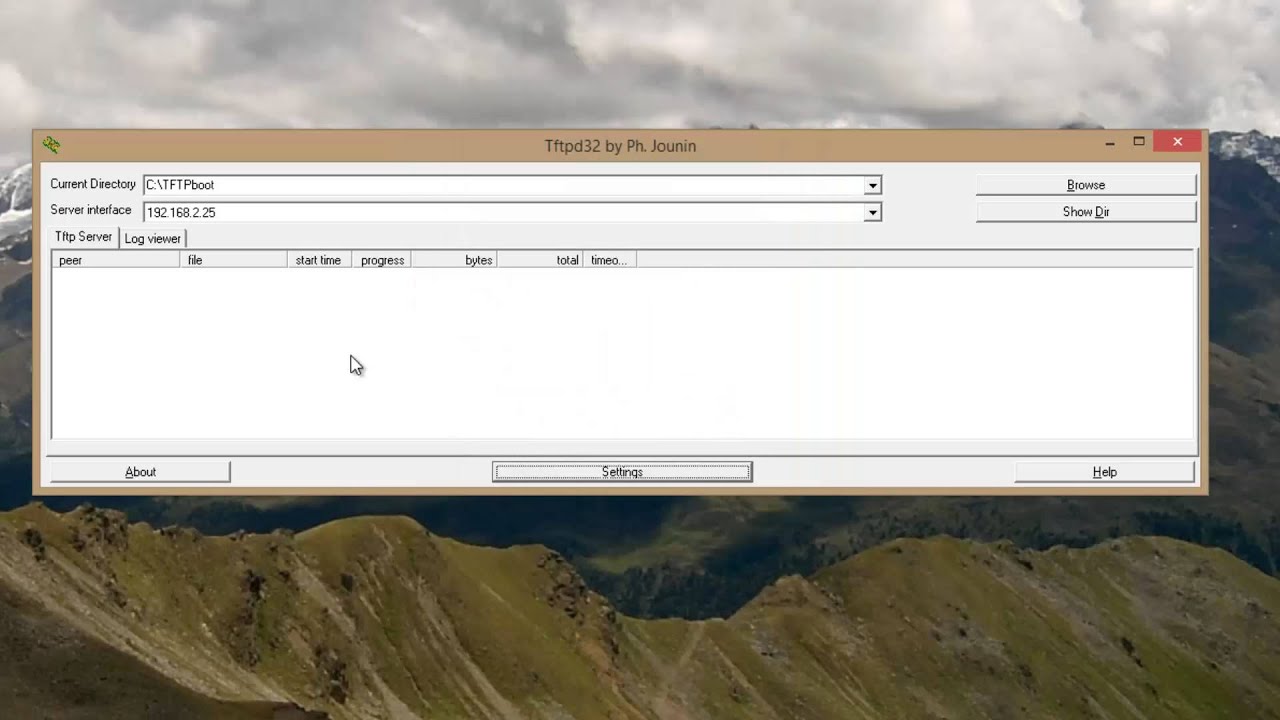Click the Tftpd32 by Ph. Jounin title text
This screenshot has height=720, width=1280.
620,146
